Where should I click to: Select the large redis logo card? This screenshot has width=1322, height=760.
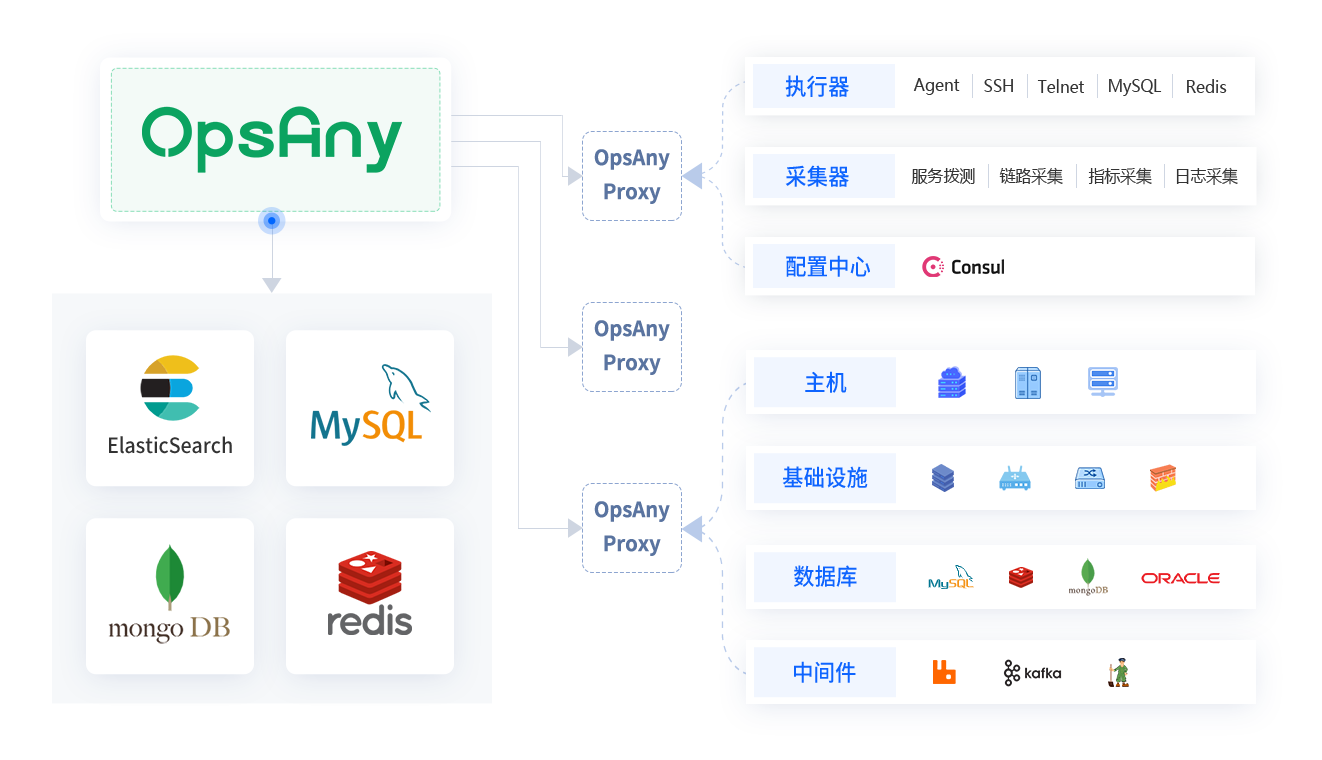tap(370, 596)
